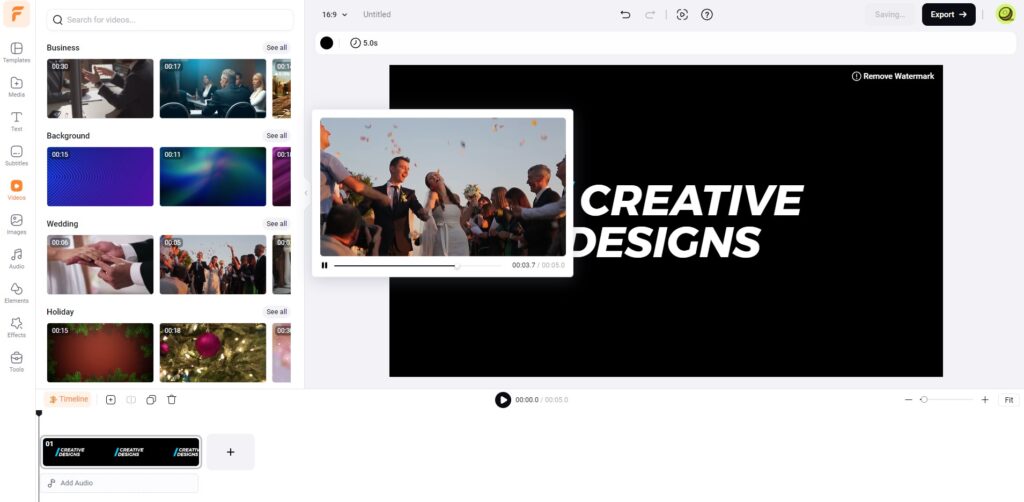Image resolution: width=1024 pixels, height=502 pixels.
Task: Play the main timeline video
Action: 503,400
